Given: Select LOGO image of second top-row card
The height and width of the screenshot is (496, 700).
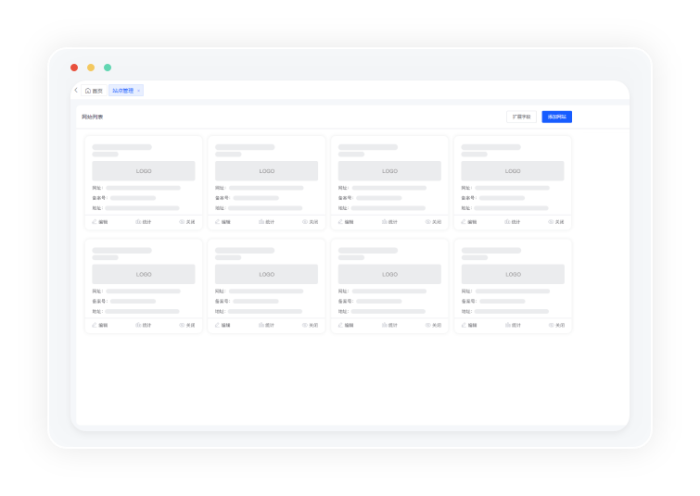Looking at the screenshot, I should tap(267, 171).
